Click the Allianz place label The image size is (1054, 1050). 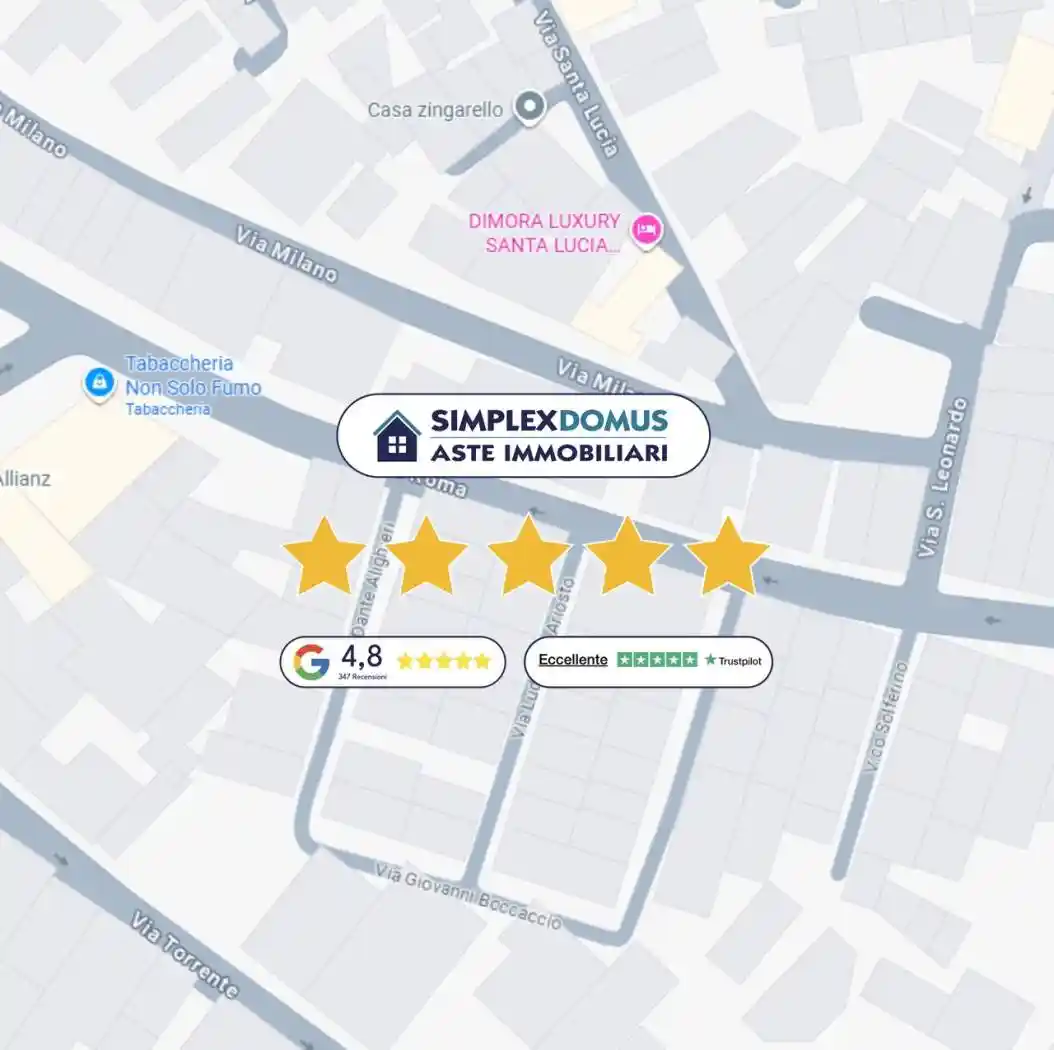click(25, 479)
